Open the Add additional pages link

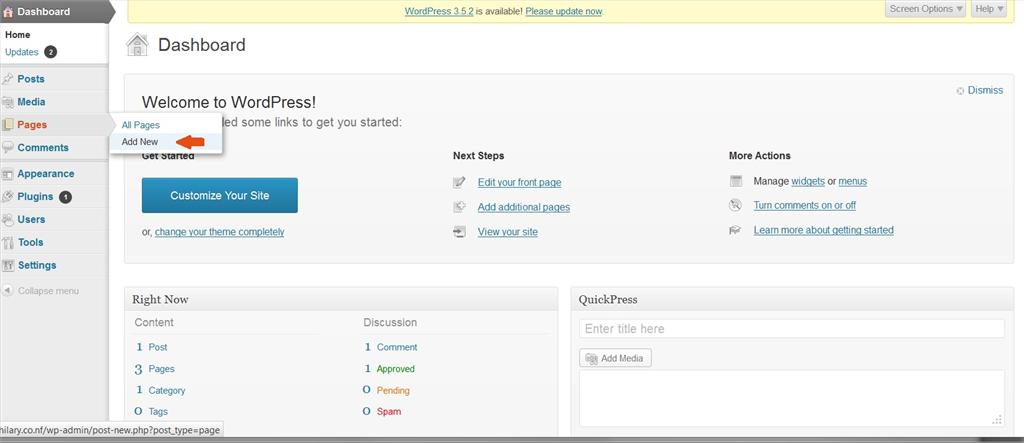point(524,207)
